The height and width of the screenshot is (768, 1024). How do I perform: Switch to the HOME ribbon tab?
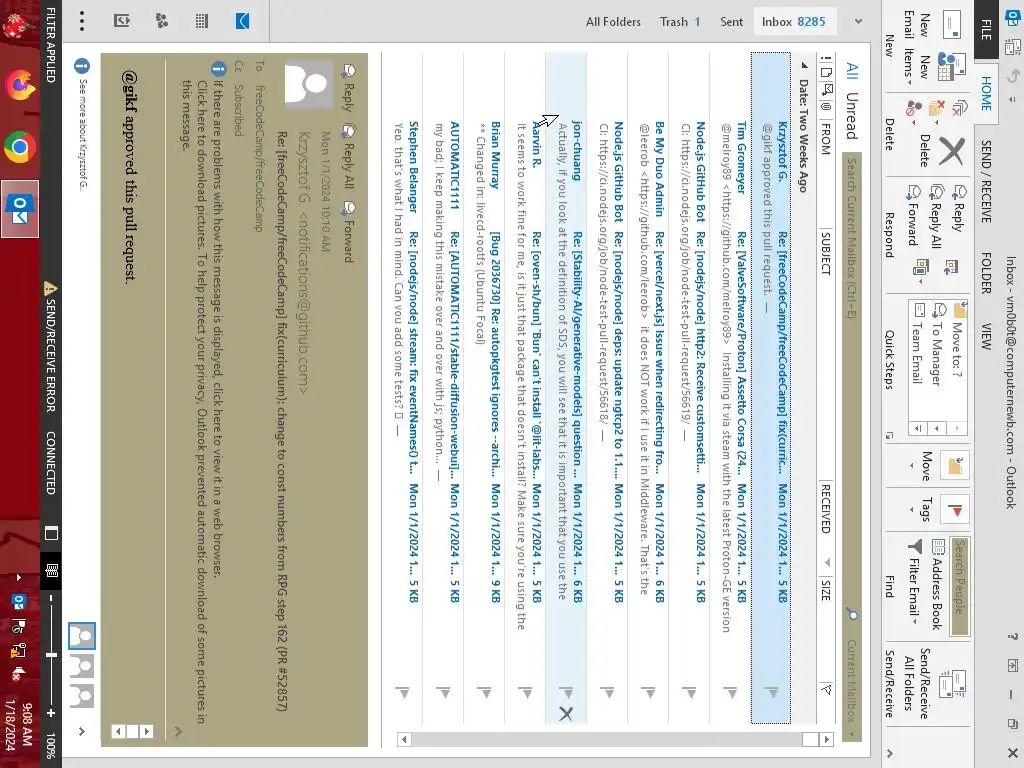click(986, 93)
